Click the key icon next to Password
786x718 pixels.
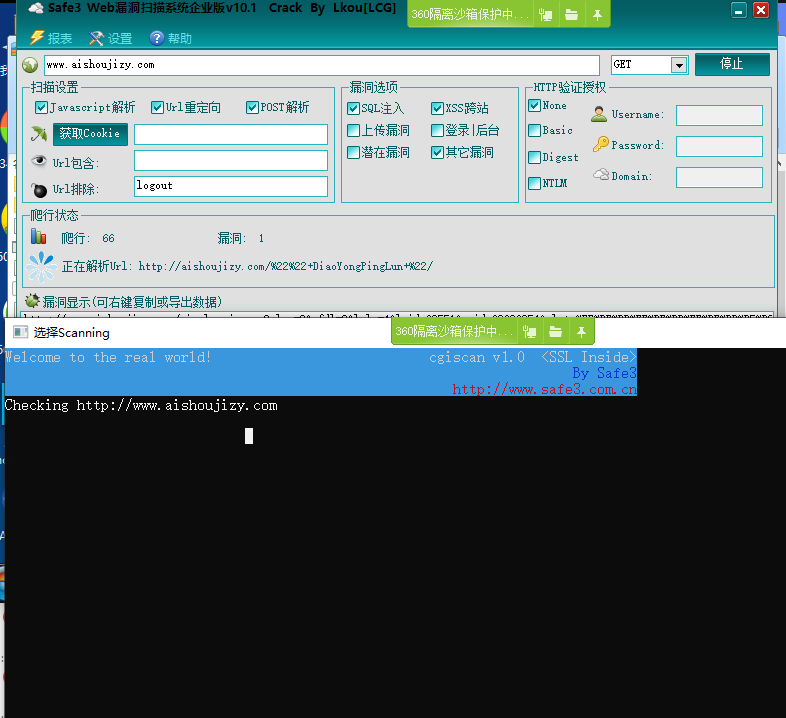[600, 145]
